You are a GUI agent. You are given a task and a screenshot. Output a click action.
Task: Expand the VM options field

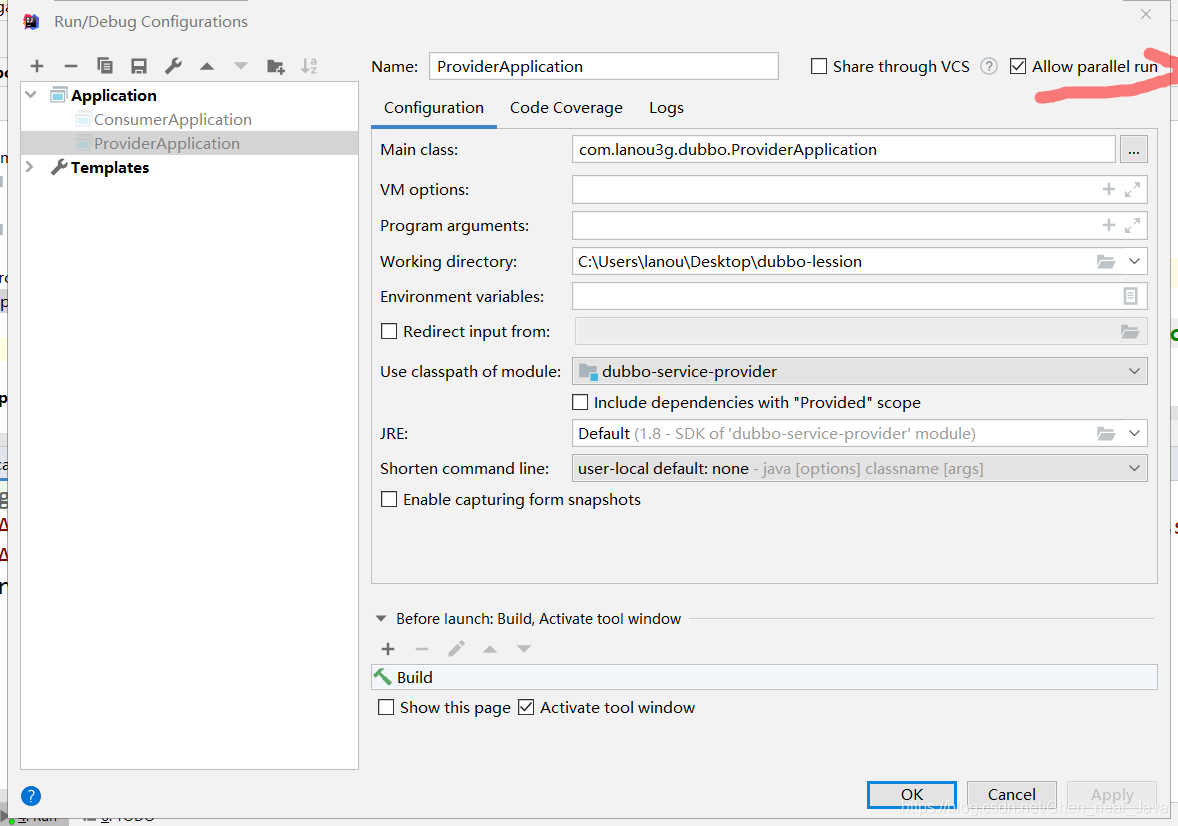pyautogui.click(x=1132, y=189)
